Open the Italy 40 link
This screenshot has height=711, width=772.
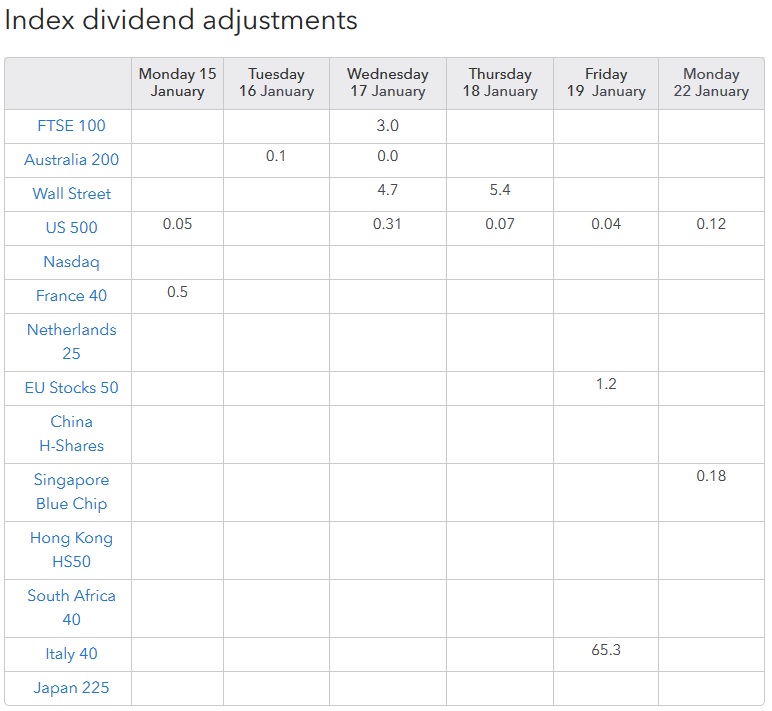(71, 653)
